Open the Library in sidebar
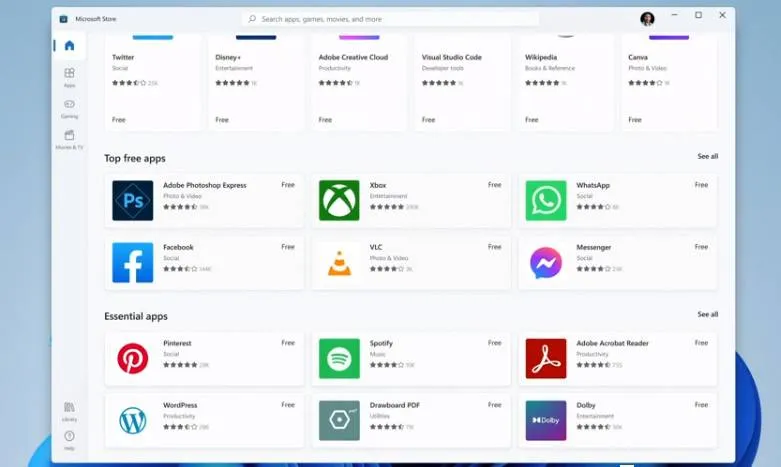Viewport: 781px width, 467px height. pyautogui.click(x=69, y=411)
